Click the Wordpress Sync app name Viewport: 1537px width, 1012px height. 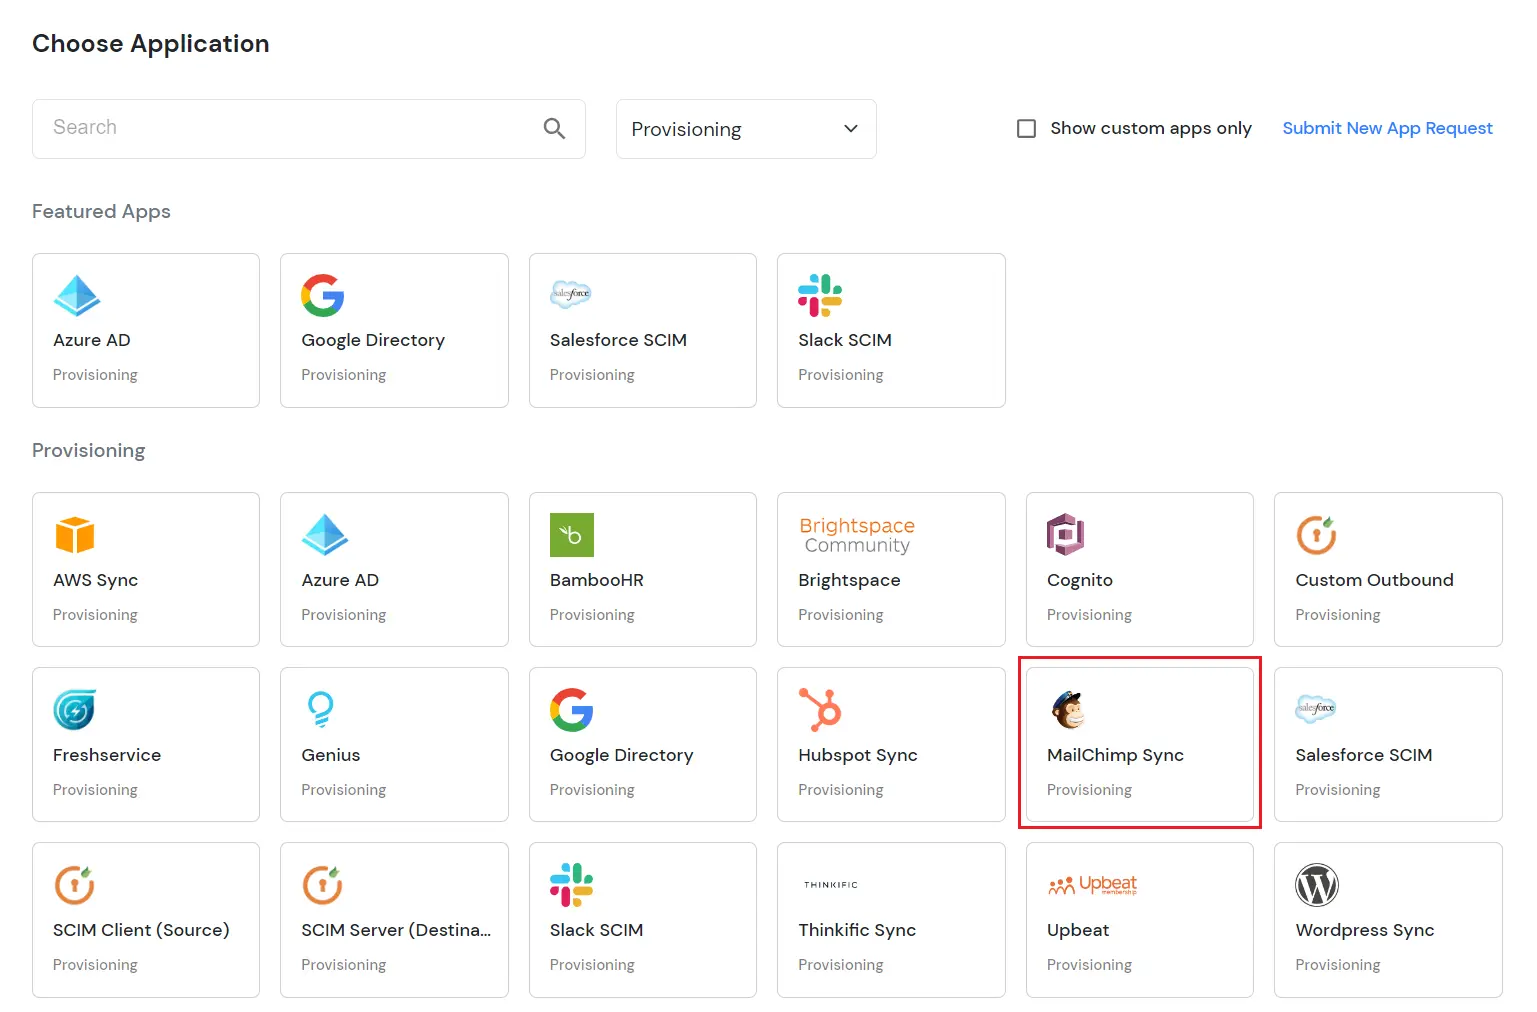click(1365, 930)
